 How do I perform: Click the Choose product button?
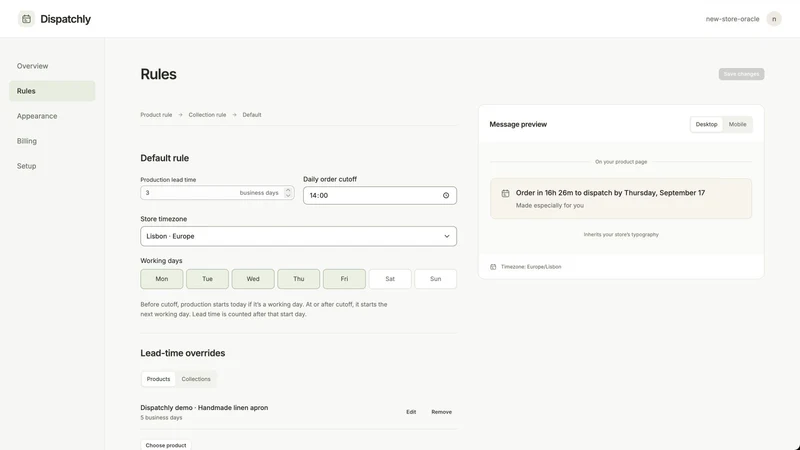point(166,445)
